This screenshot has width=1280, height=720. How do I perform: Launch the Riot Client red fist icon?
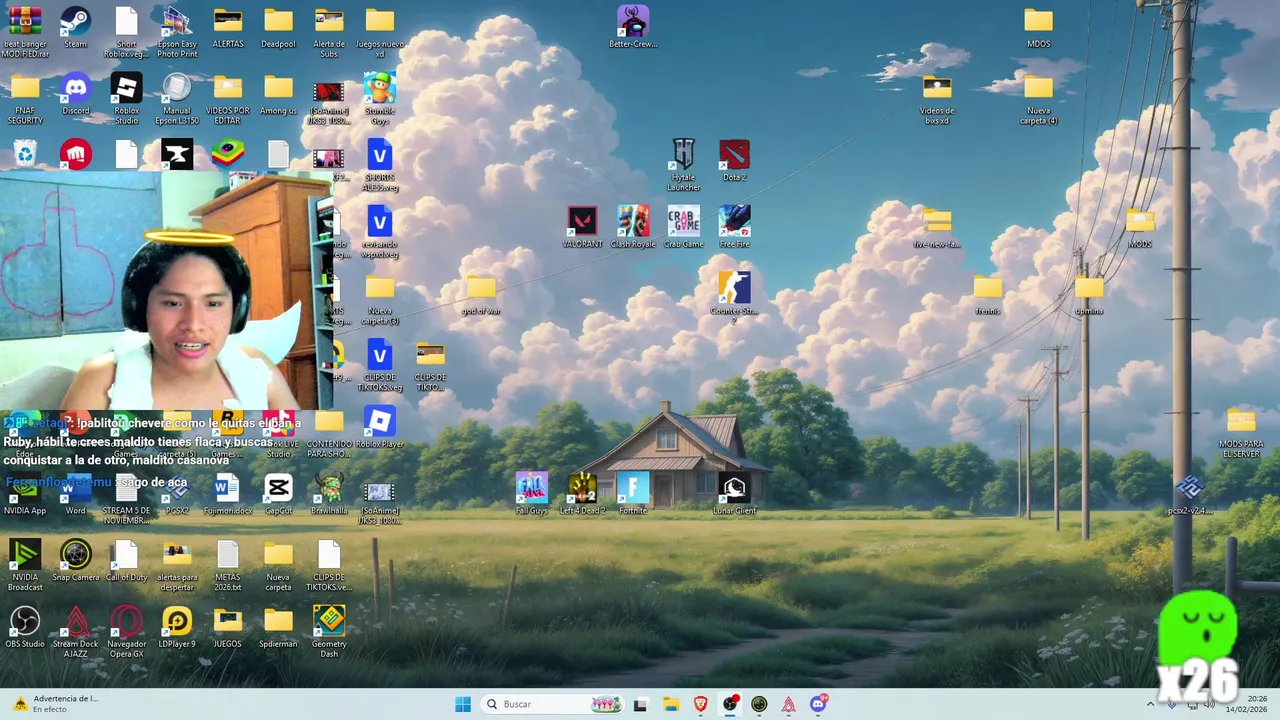pyautogui.click(x=75, y=155)
